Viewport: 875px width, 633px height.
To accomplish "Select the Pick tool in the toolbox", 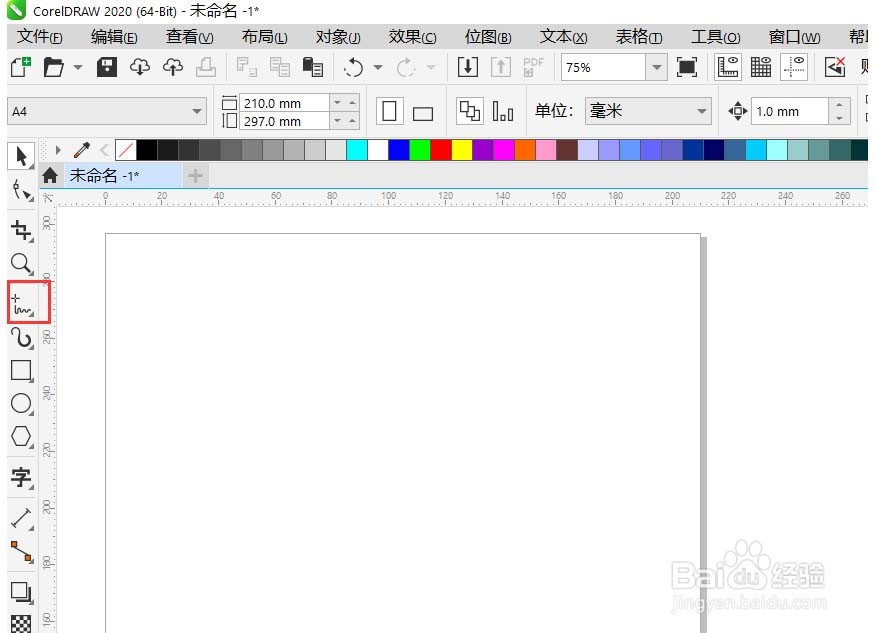I will click(x=22, y=156).
